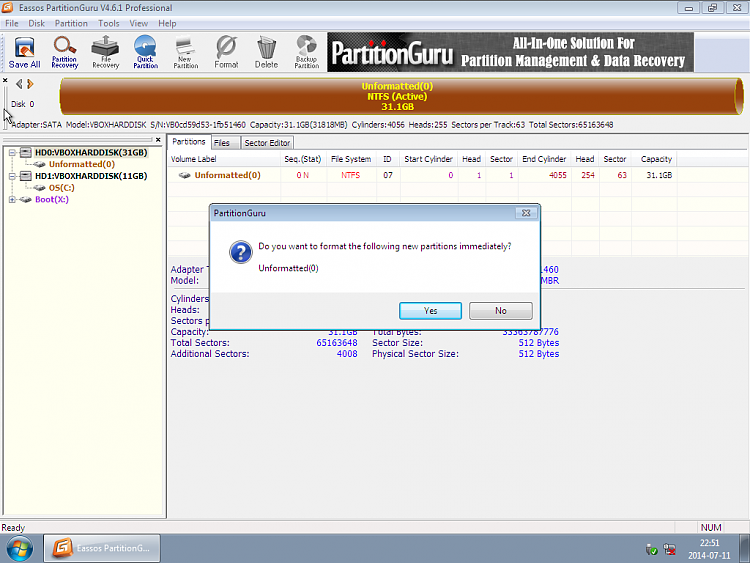Open Partition Recovery tool
Image resolution: width=750 pixels, height=563 pixels.
click(x=65, y=53)
